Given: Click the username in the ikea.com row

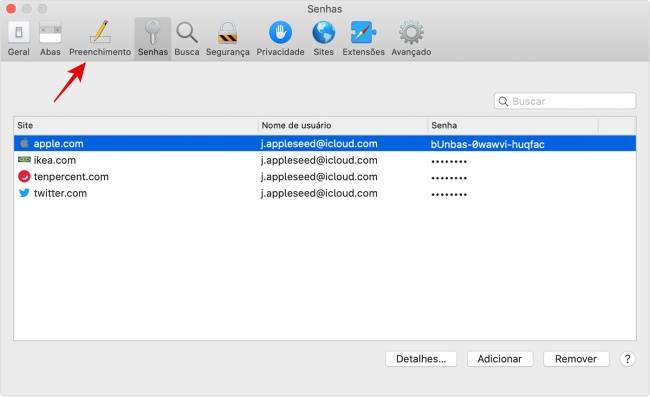Looking at the screenshot, I should 319,160.
